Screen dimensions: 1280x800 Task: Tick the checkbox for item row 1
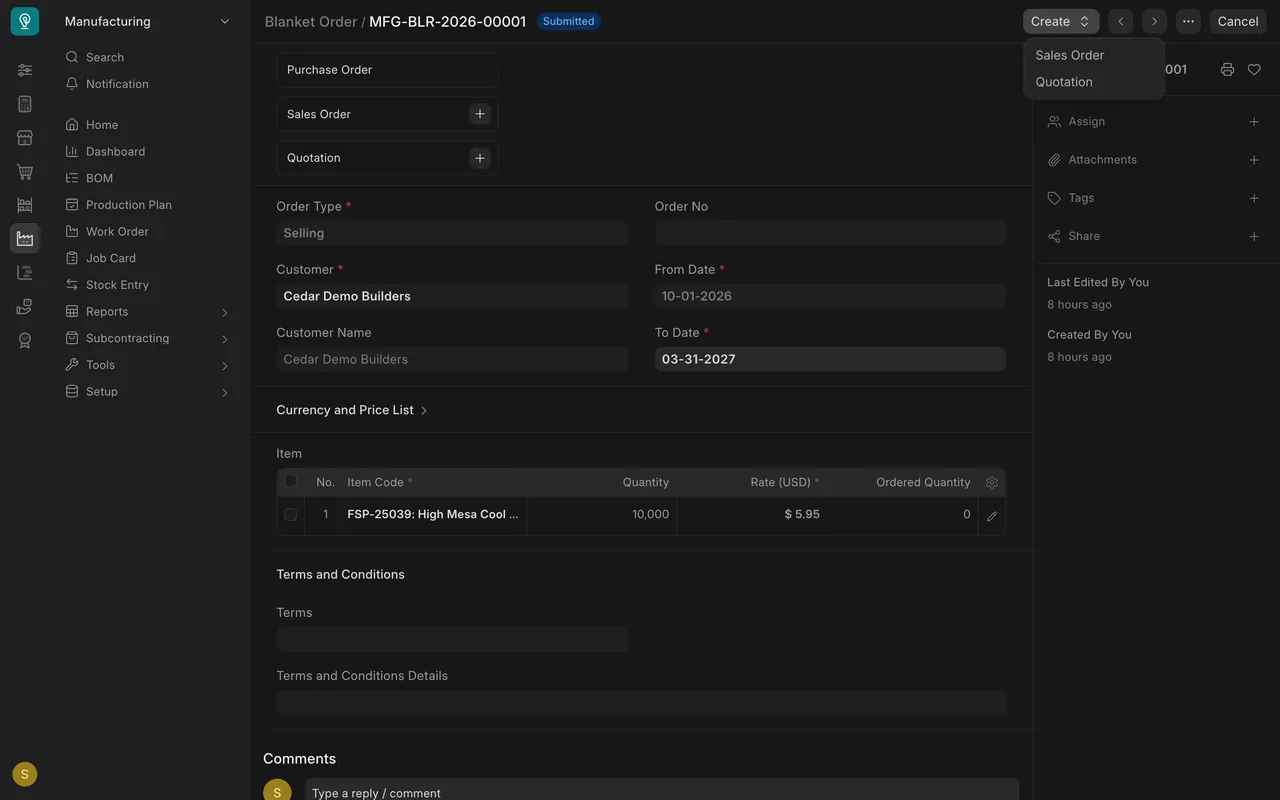click(x=291, y=515)
